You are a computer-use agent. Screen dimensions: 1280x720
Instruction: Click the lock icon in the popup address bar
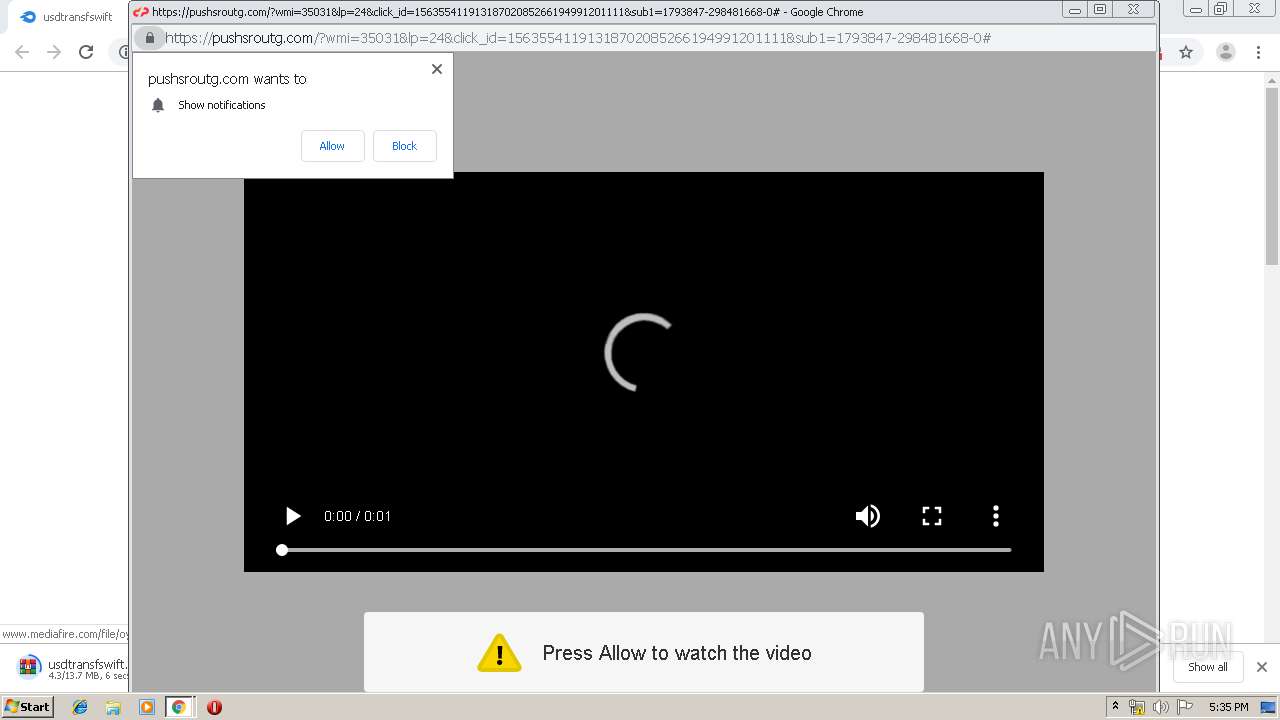pyautogui.click(x=150, y=38)
